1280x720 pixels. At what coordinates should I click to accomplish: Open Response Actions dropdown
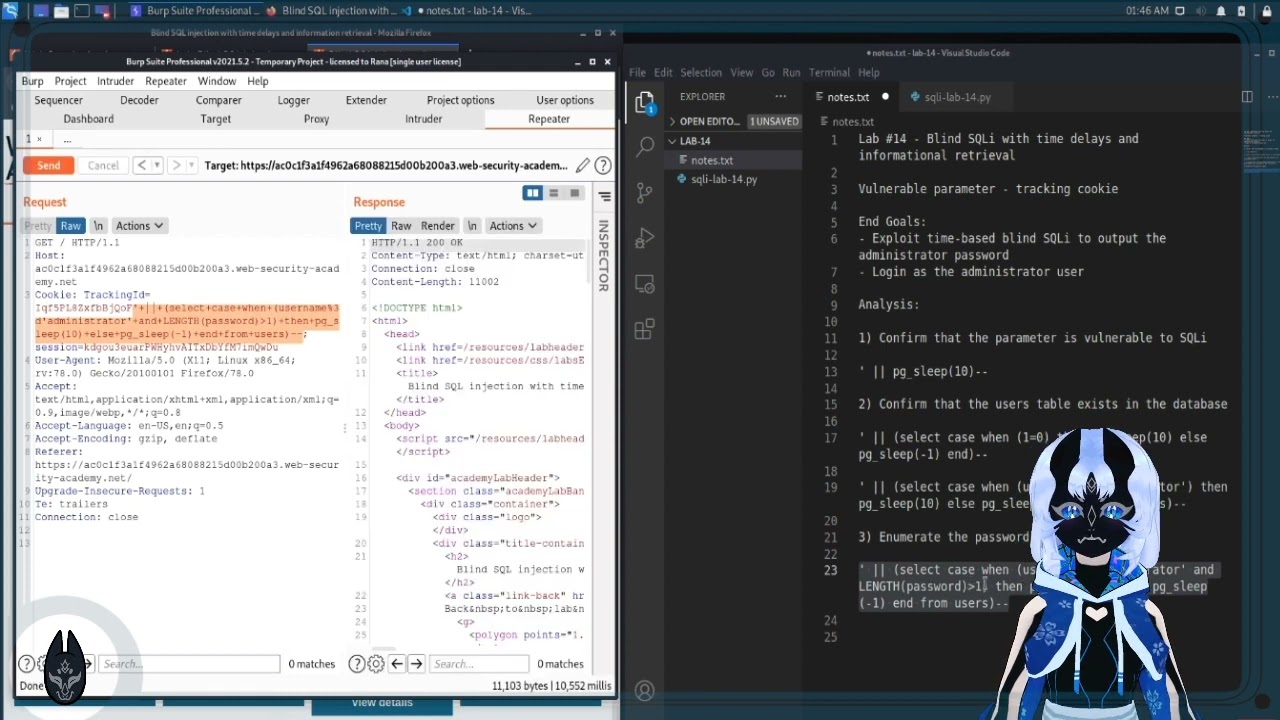pos(513,226)
